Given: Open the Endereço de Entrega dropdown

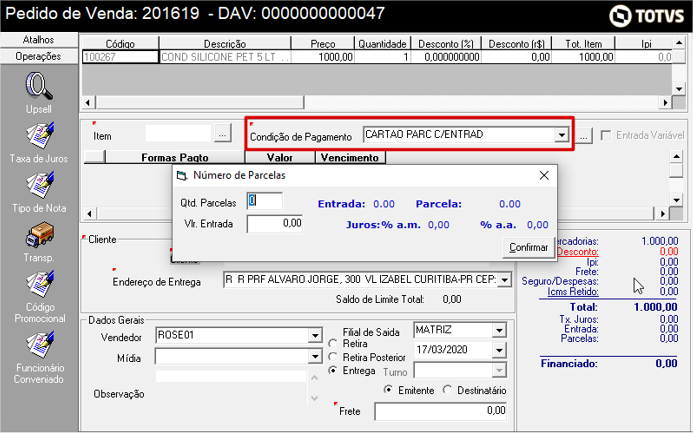Looking at the screenshot, I should [x=504, y=280].
